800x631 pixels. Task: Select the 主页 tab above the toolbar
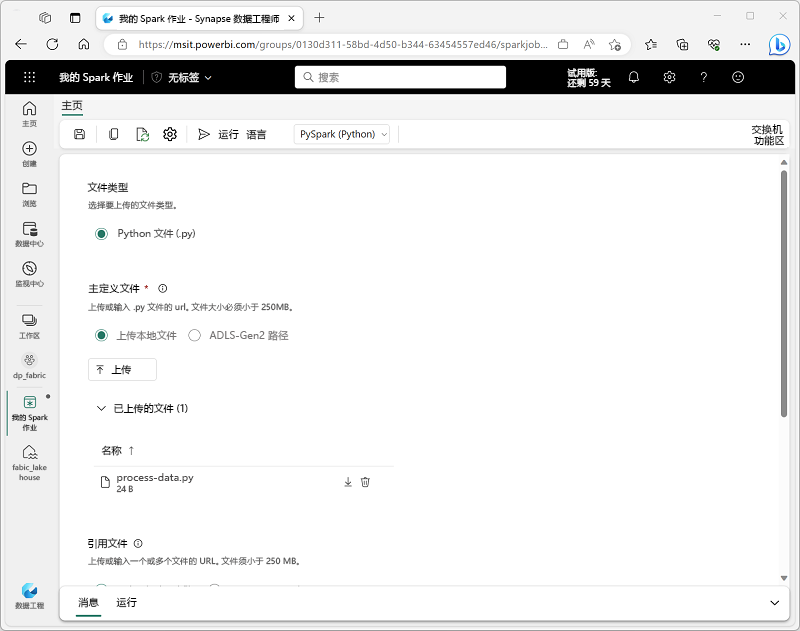(72, 104)
